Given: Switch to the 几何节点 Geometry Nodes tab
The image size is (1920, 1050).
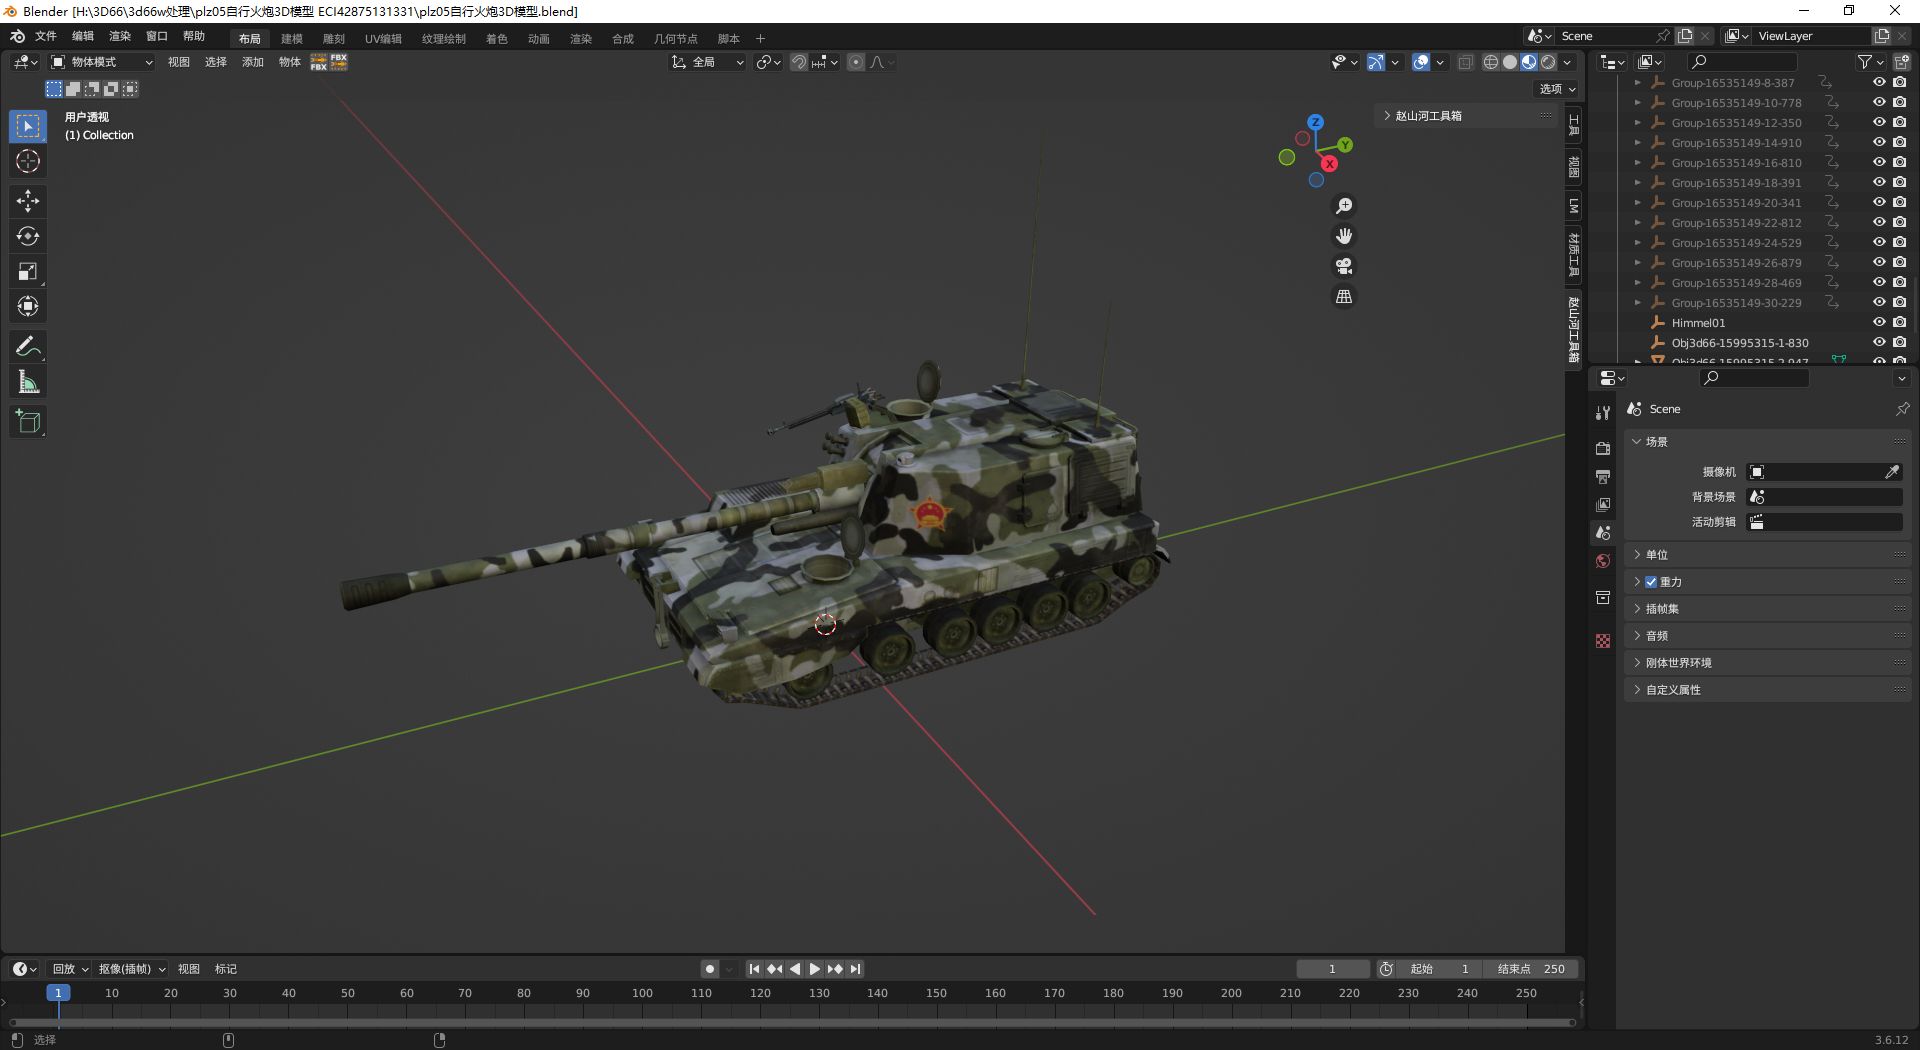Looking at the screenshot, I should [676, 39].
